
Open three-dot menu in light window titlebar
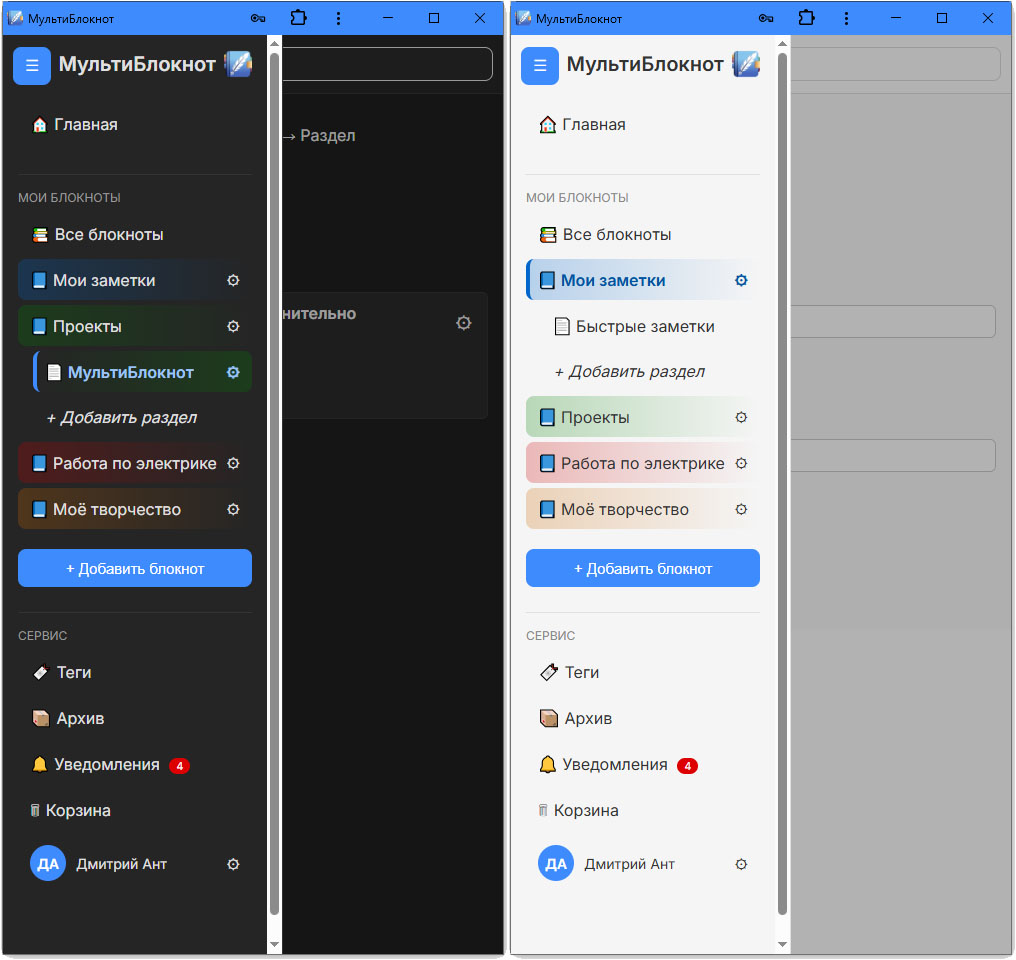click(x=846, y=18)
